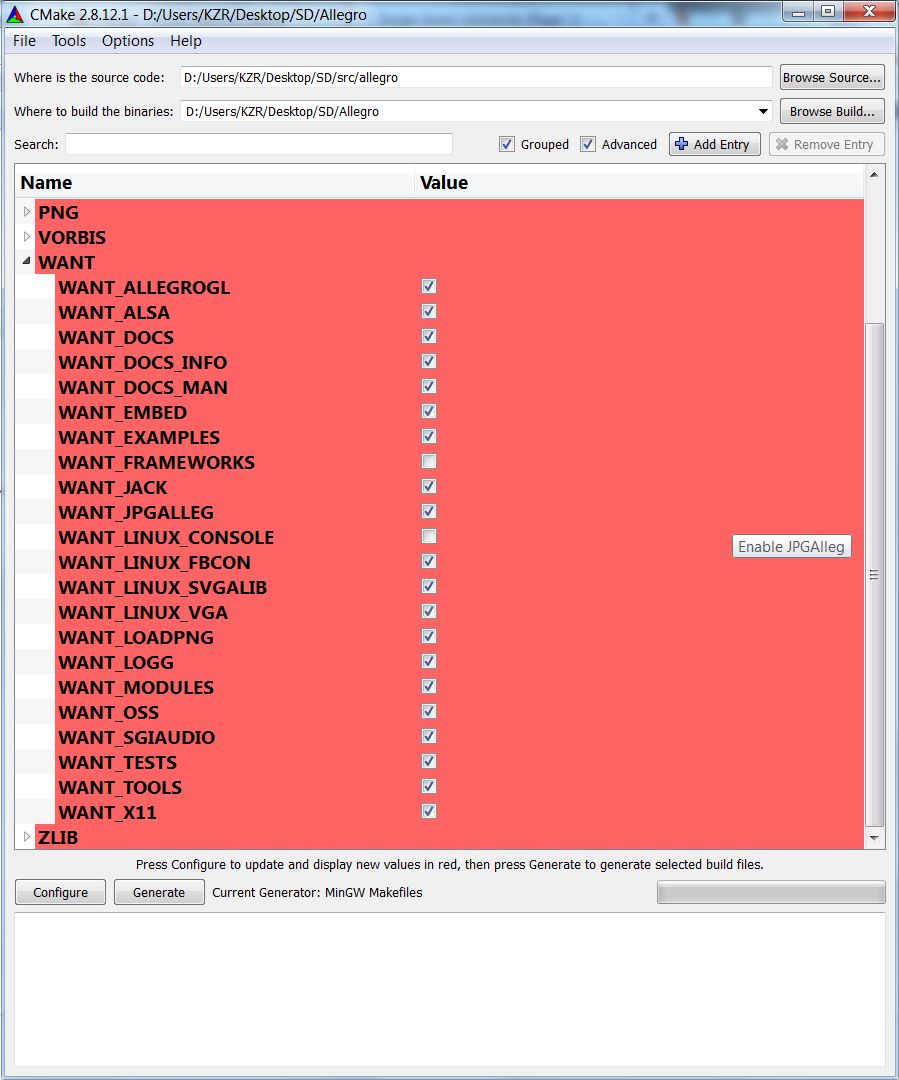Disable the WANT_TESTS checkbox
This screenshot has width=899, height=1080.
click(x=428, y=762)
